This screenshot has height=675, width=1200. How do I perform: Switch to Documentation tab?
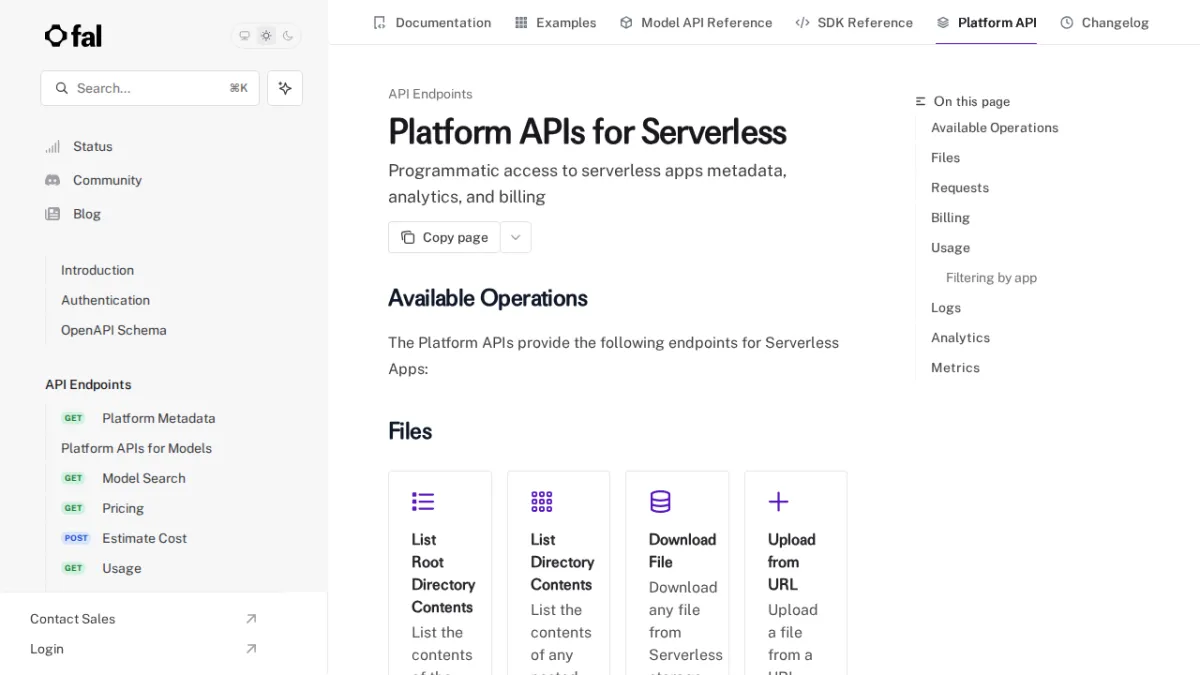pos(432,22)
